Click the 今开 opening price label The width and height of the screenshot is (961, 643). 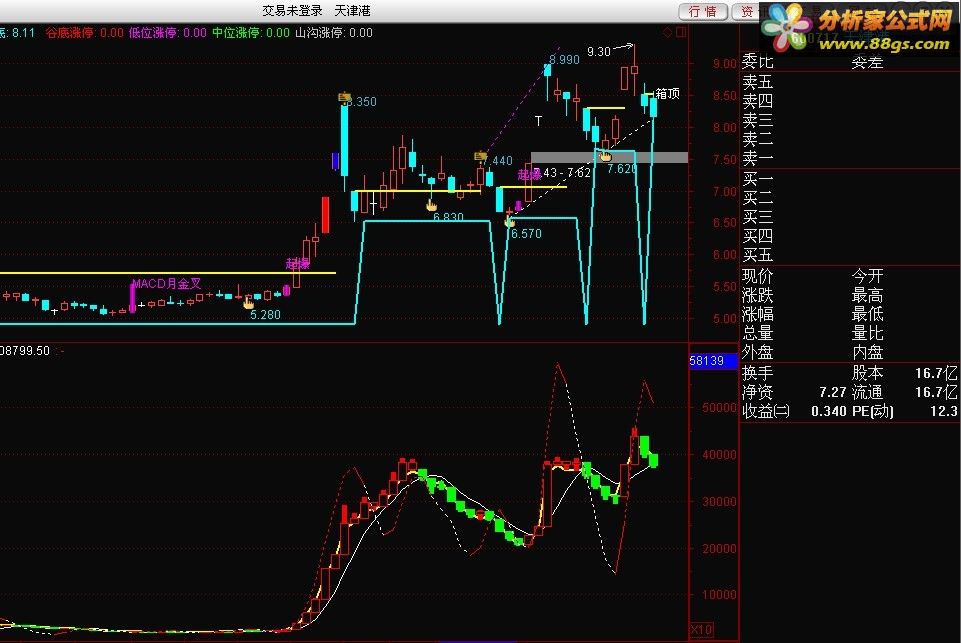click(x=867, y=276)
